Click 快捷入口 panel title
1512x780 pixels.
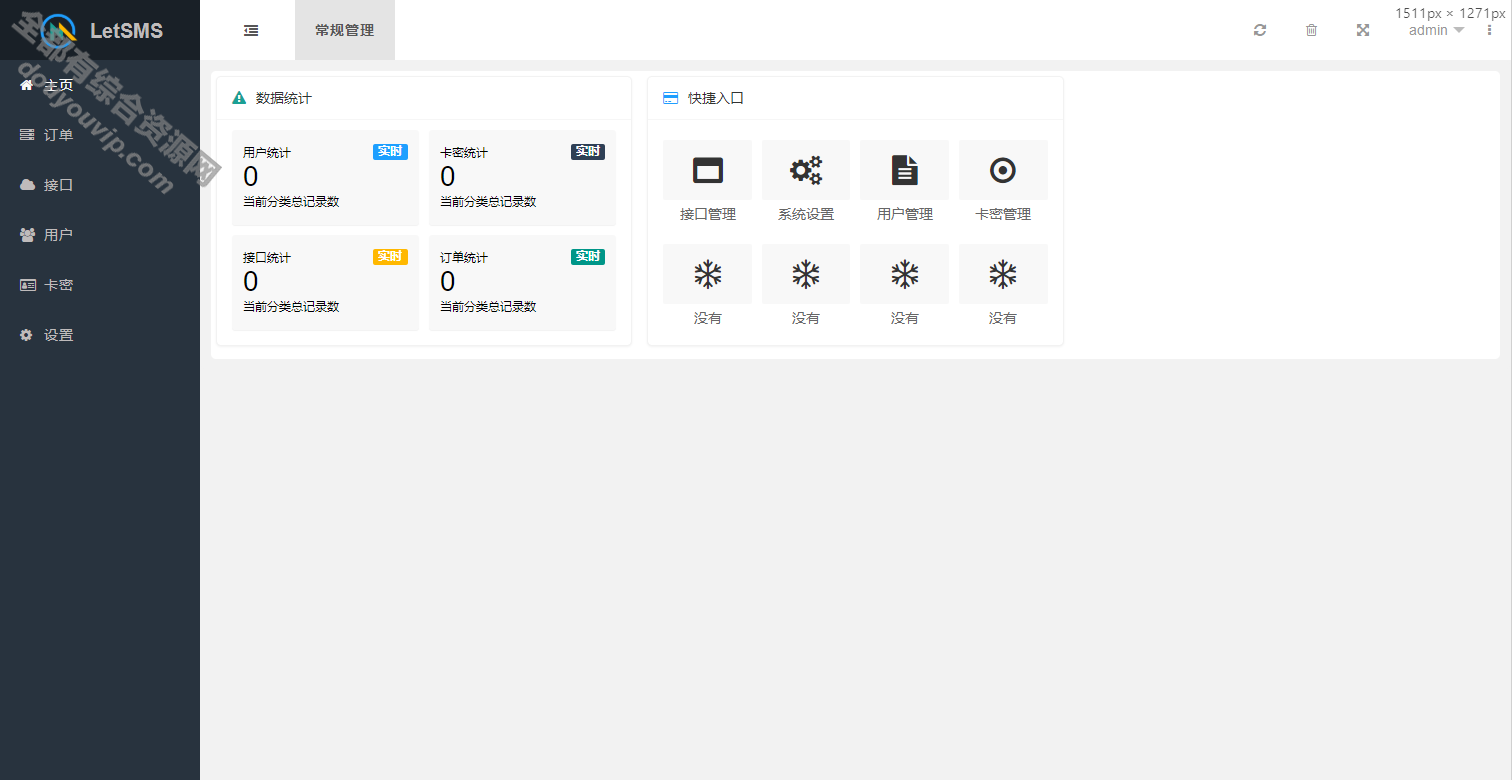tap(716, 98)
